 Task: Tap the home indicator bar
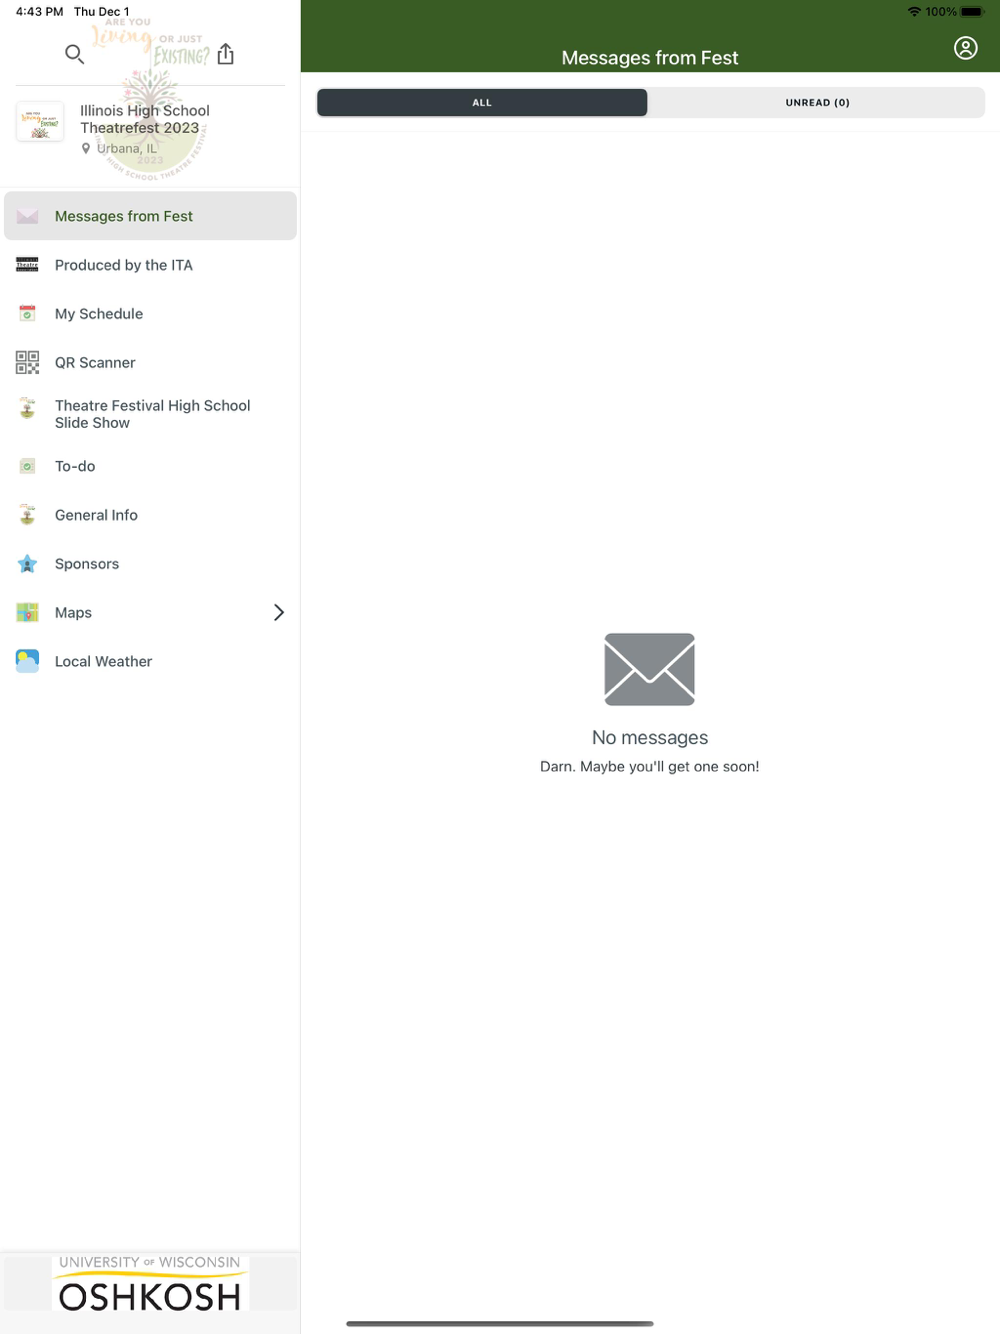click(x=500, y=1324)
